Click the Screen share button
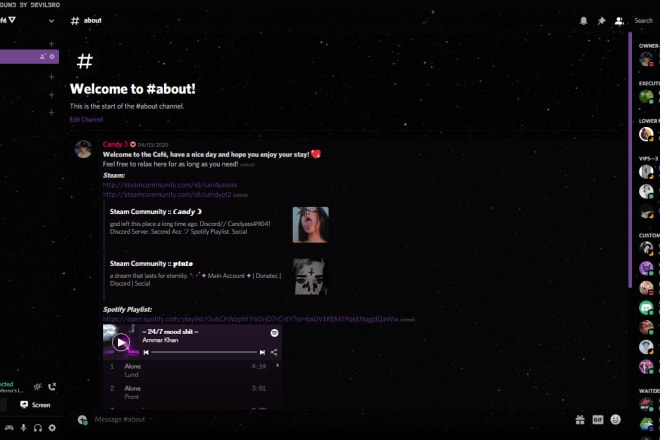660x440 pixels. (x=36, y=405)
